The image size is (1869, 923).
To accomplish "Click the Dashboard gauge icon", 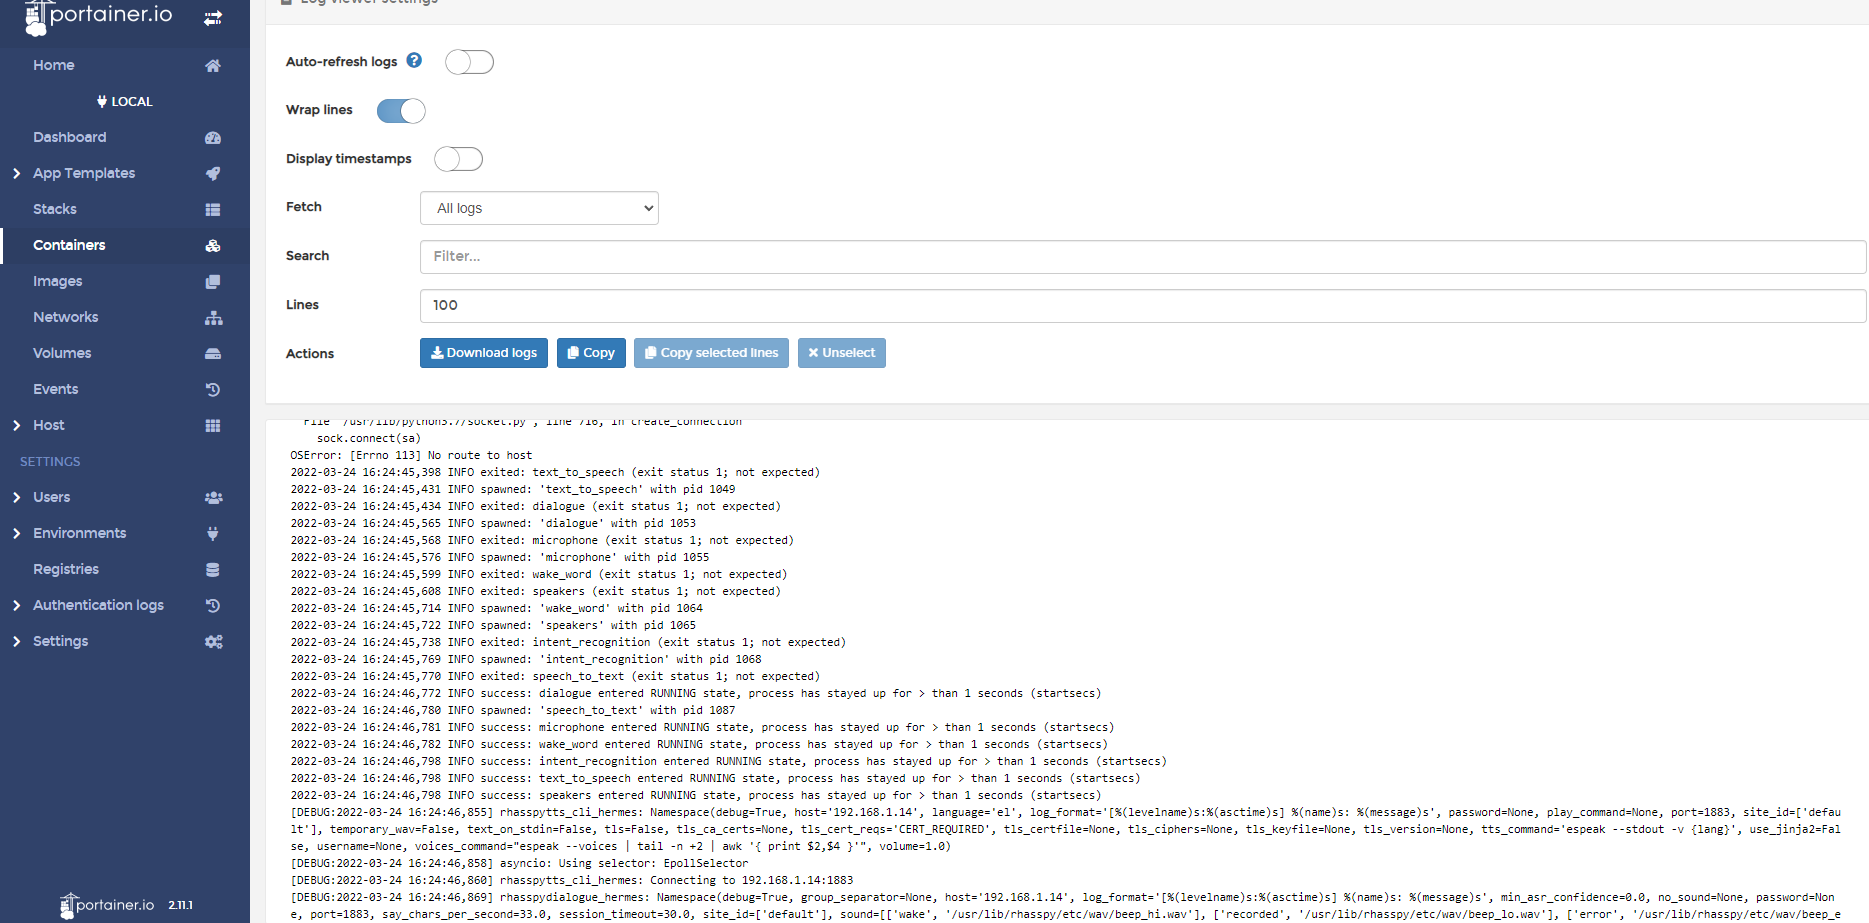I will 213,138.
